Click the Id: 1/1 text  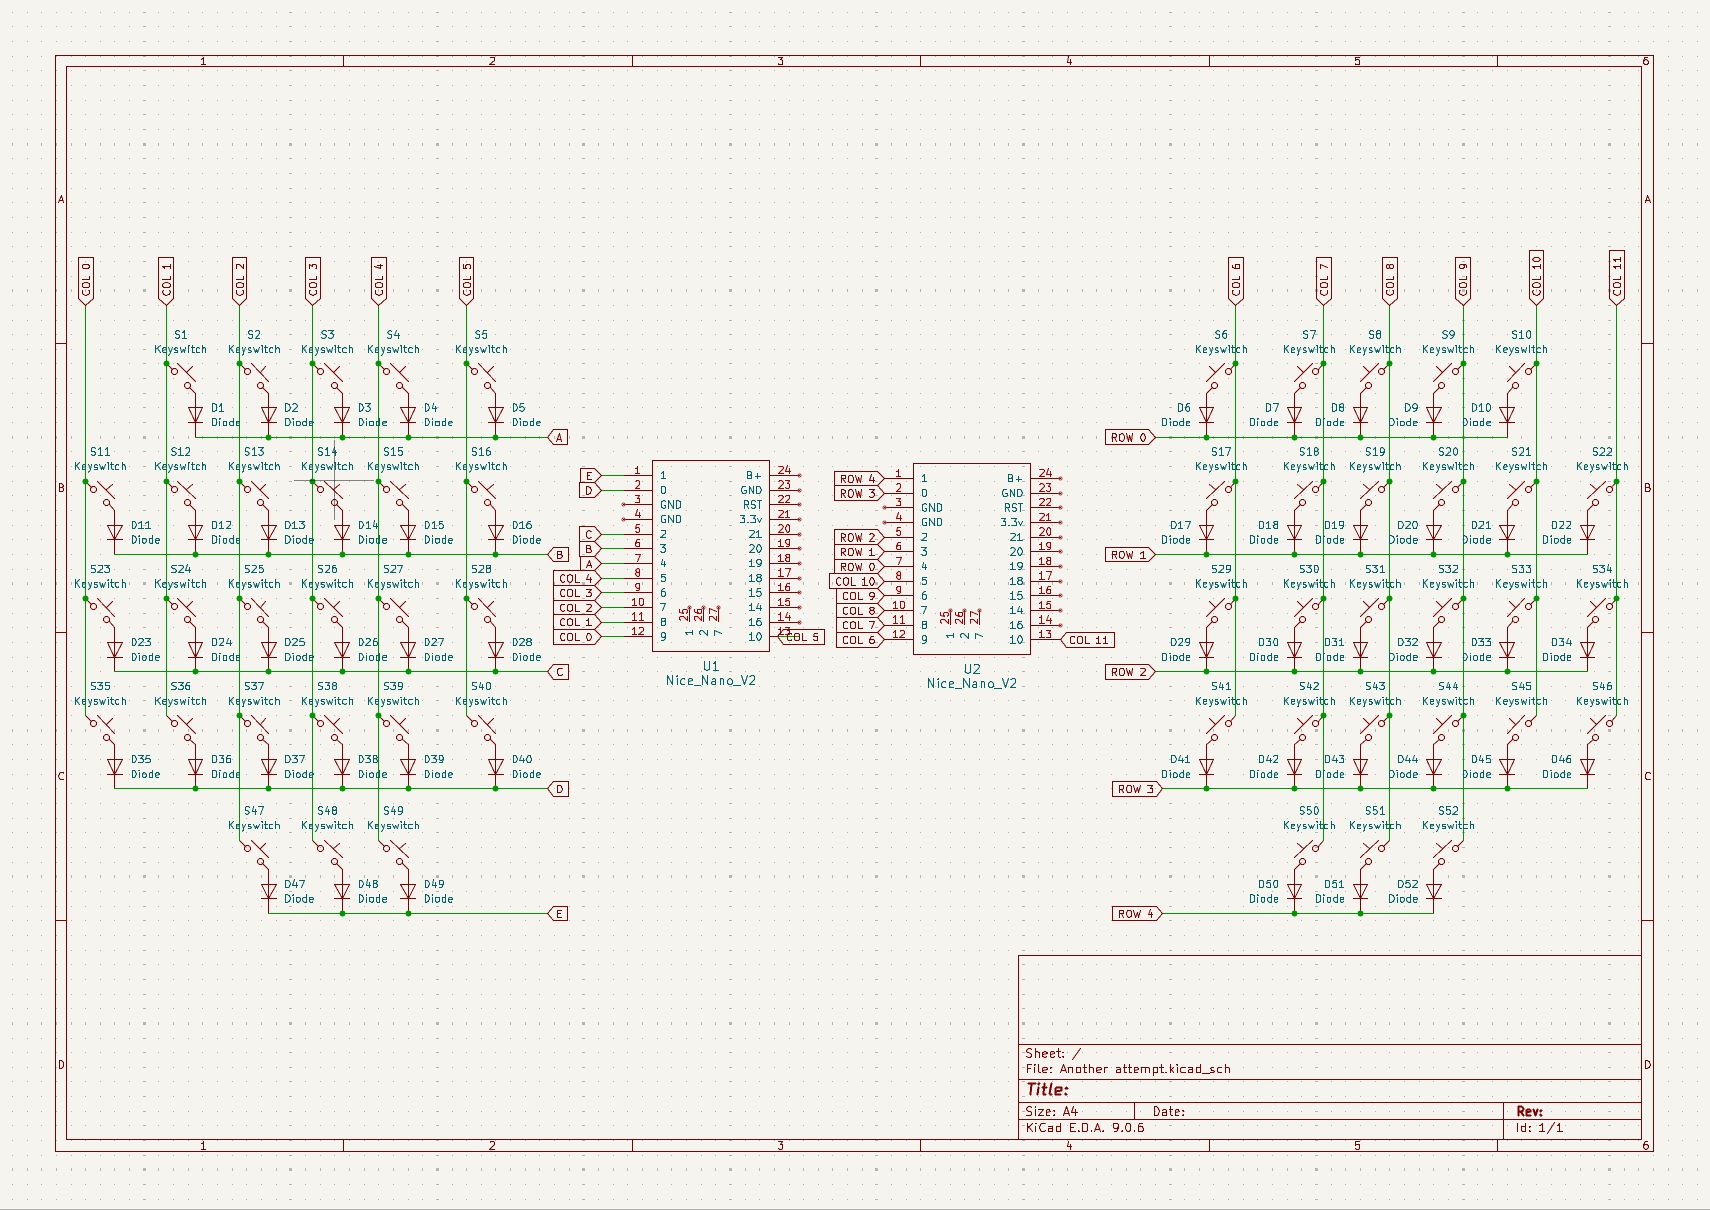[1540, 1128]
